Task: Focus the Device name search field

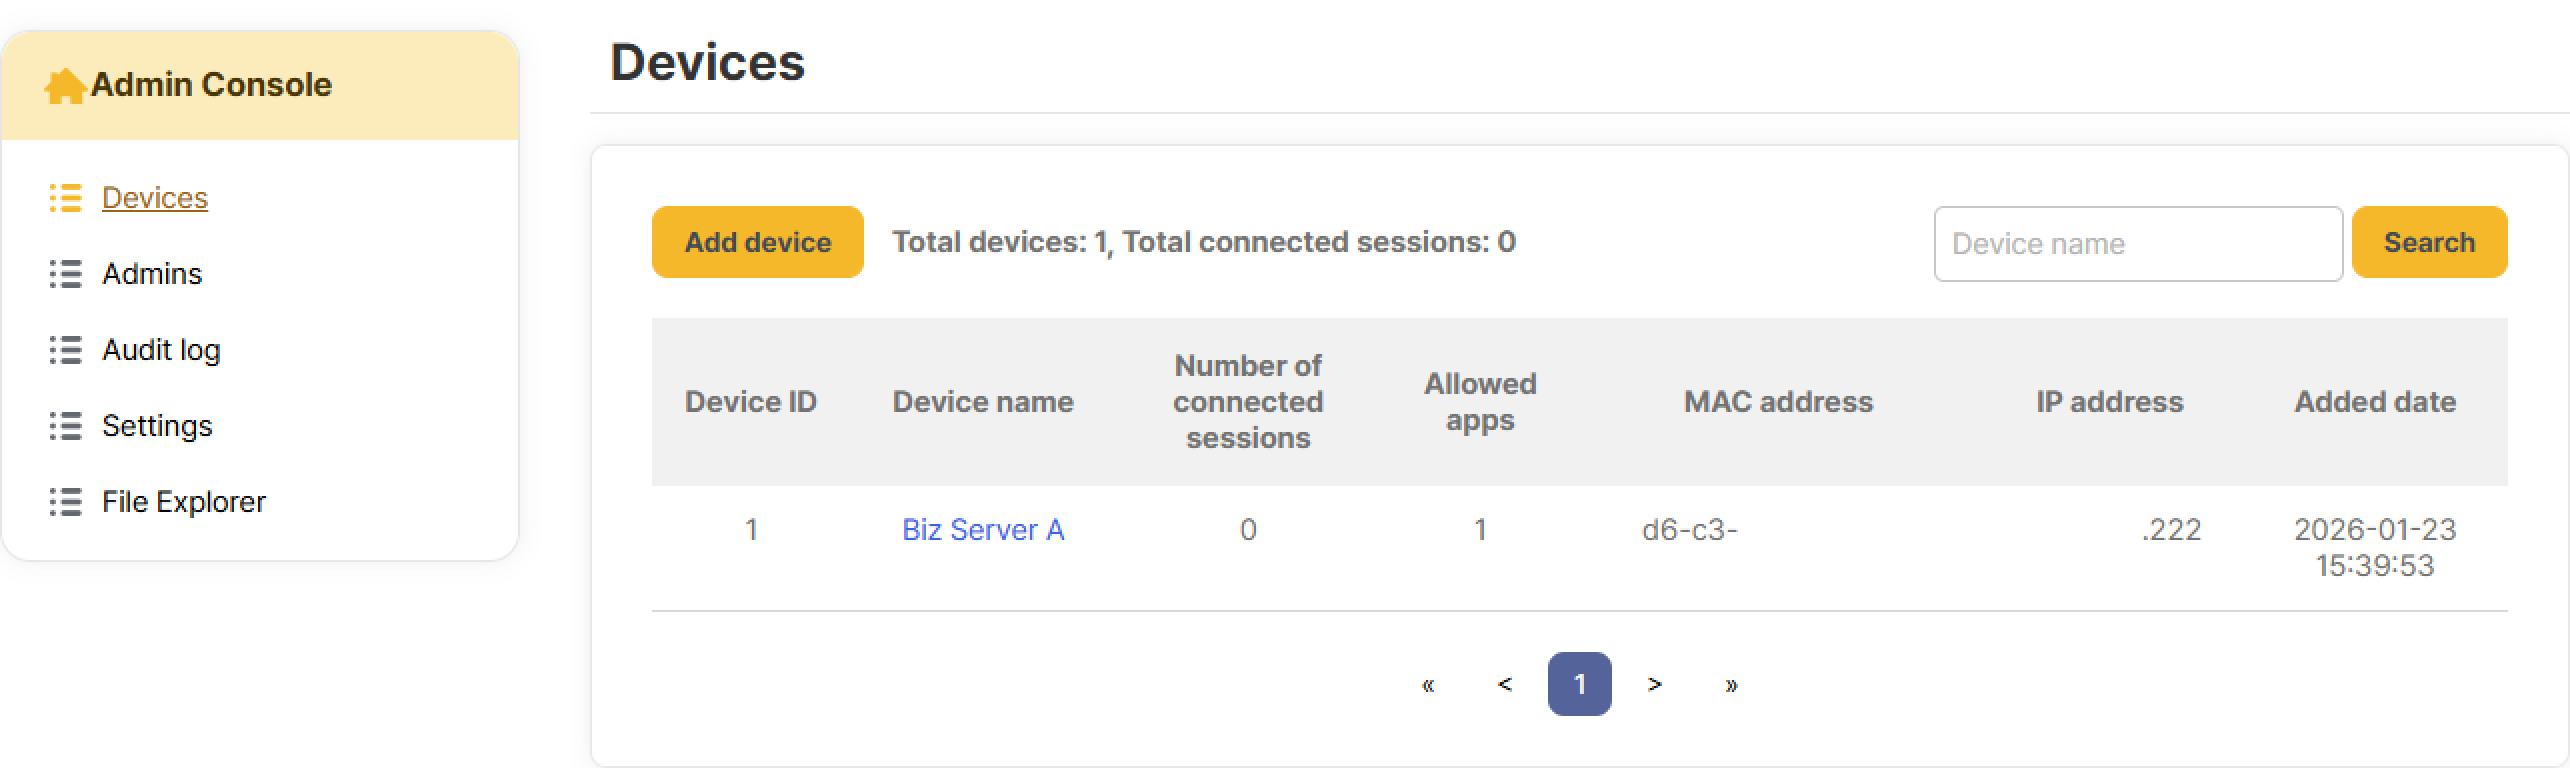Action: (x=2138, y=244)
